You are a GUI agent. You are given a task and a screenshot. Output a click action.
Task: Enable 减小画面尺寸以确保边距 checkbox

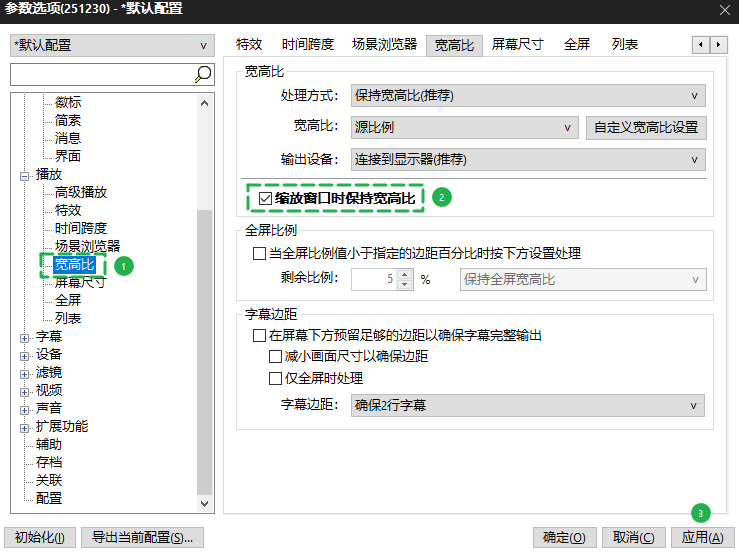coord(276,356)
